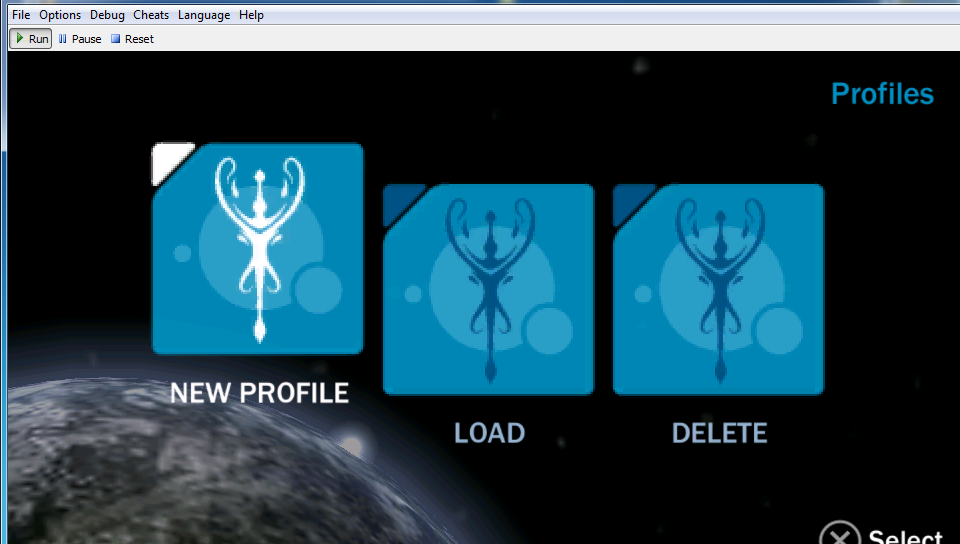Show the Language menu

[x=204, y=15]
